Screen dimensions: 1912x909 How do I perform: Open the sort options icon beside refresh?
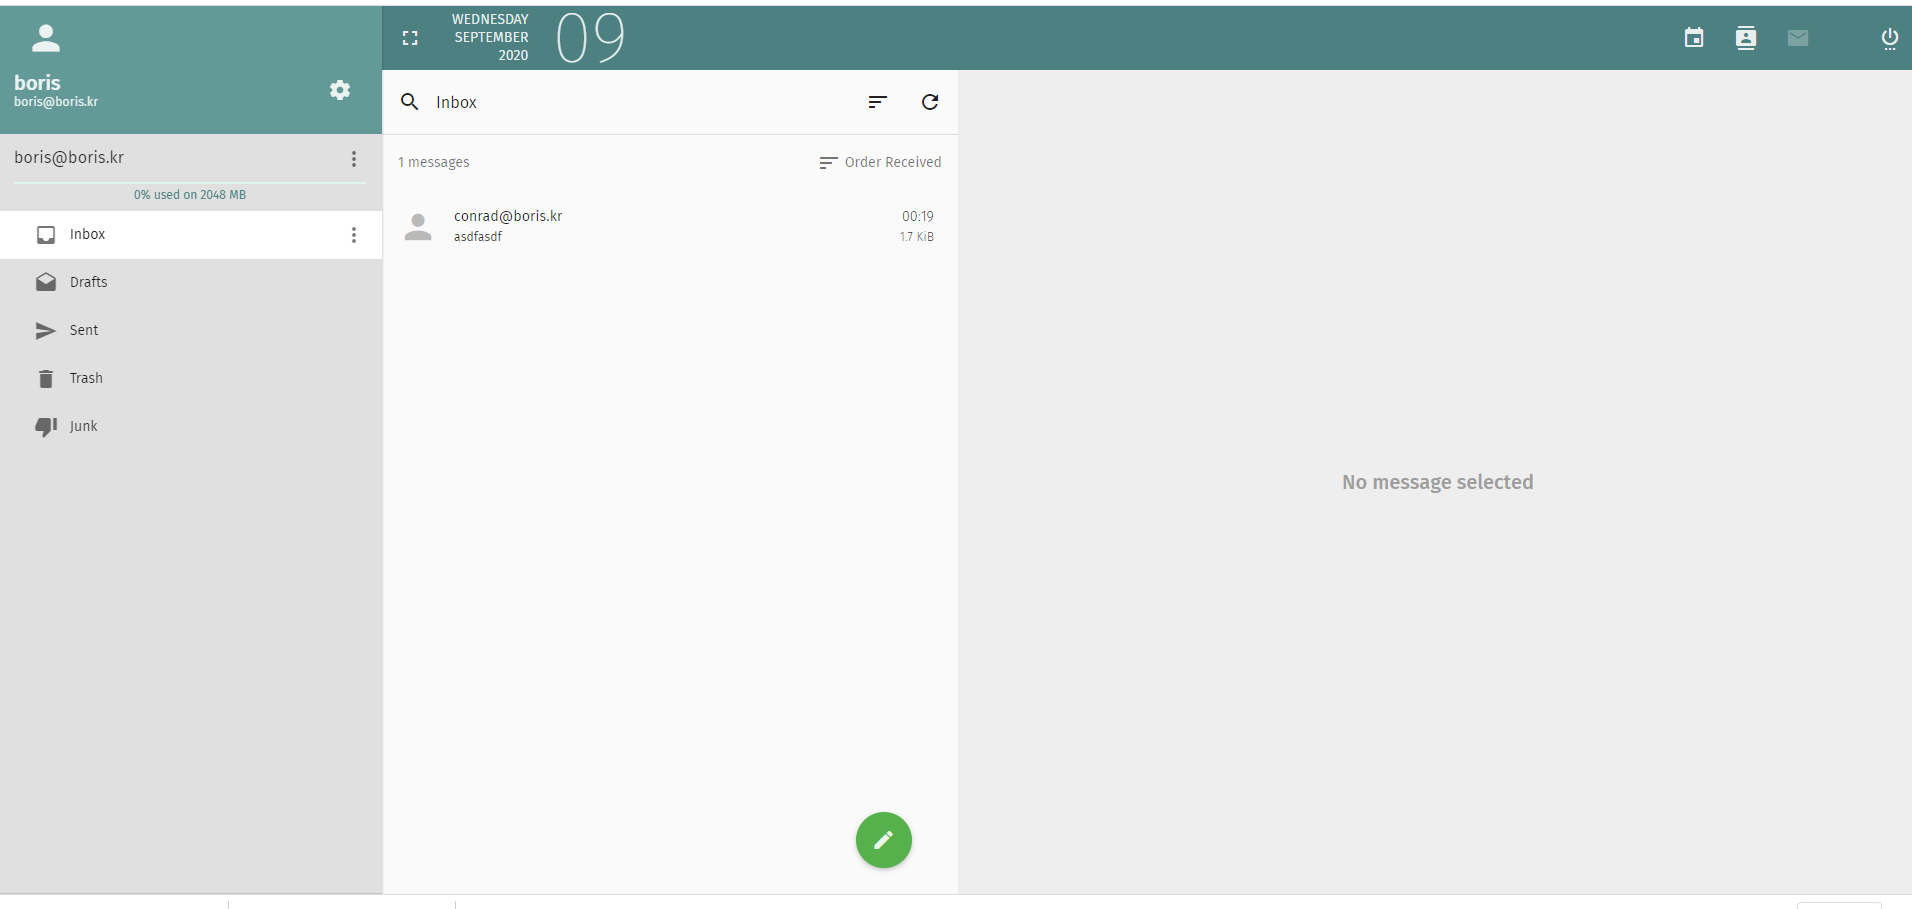pos(878,102)
